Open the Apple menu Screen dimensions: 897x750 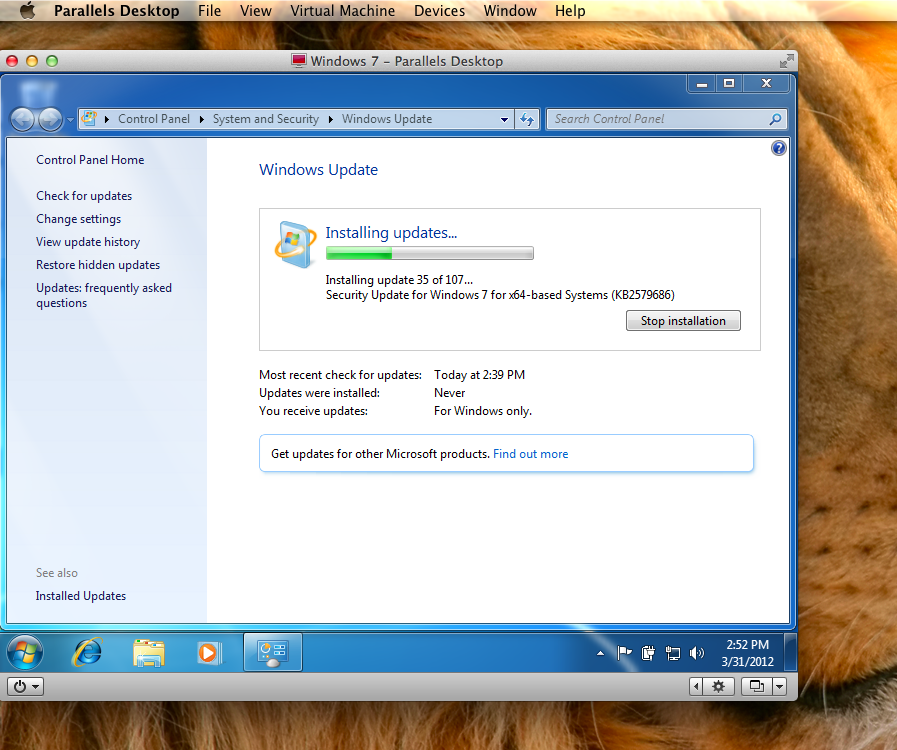27,10
